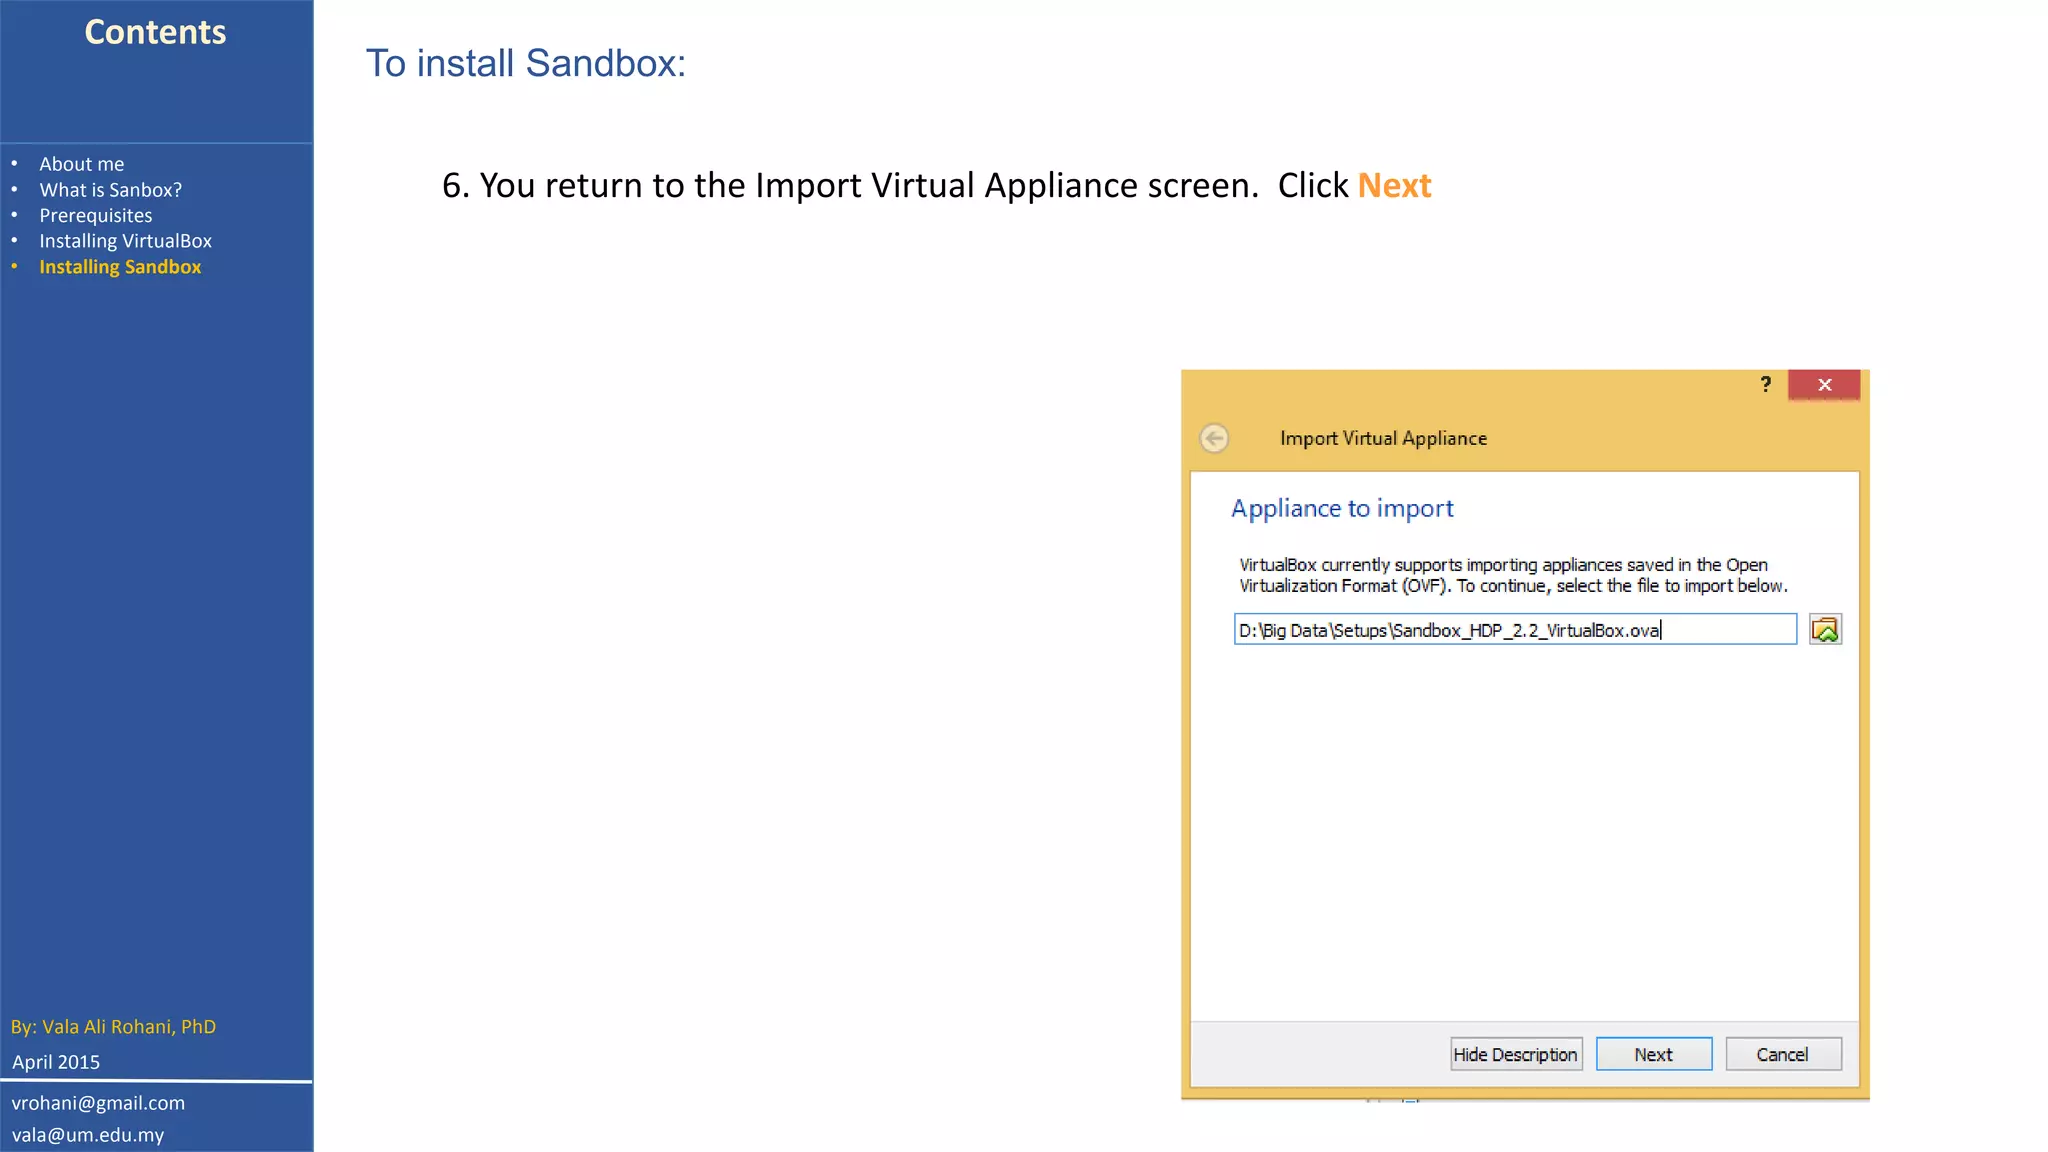Click the 'Import Virtual Appliance' title text
Image resolution: width=2048 pixels, height=1152 pixels.
coord(1383,438)
